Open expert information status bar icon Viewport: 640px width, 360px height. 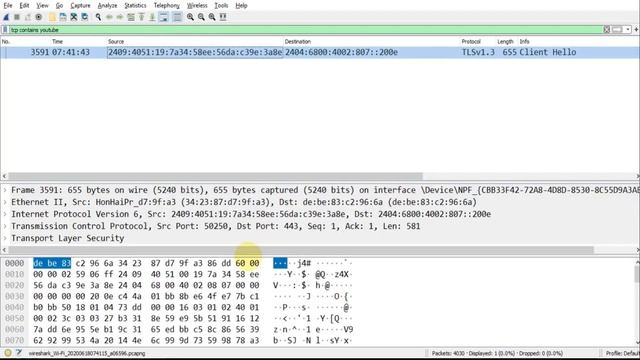point(7,353)
